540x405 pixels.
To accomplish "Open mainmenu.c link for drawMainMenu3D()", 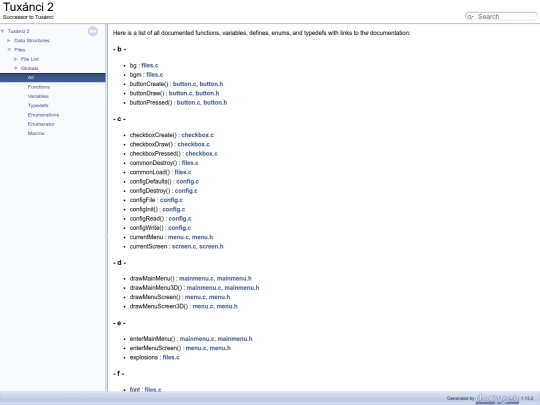I will click(x=204, y=288).
